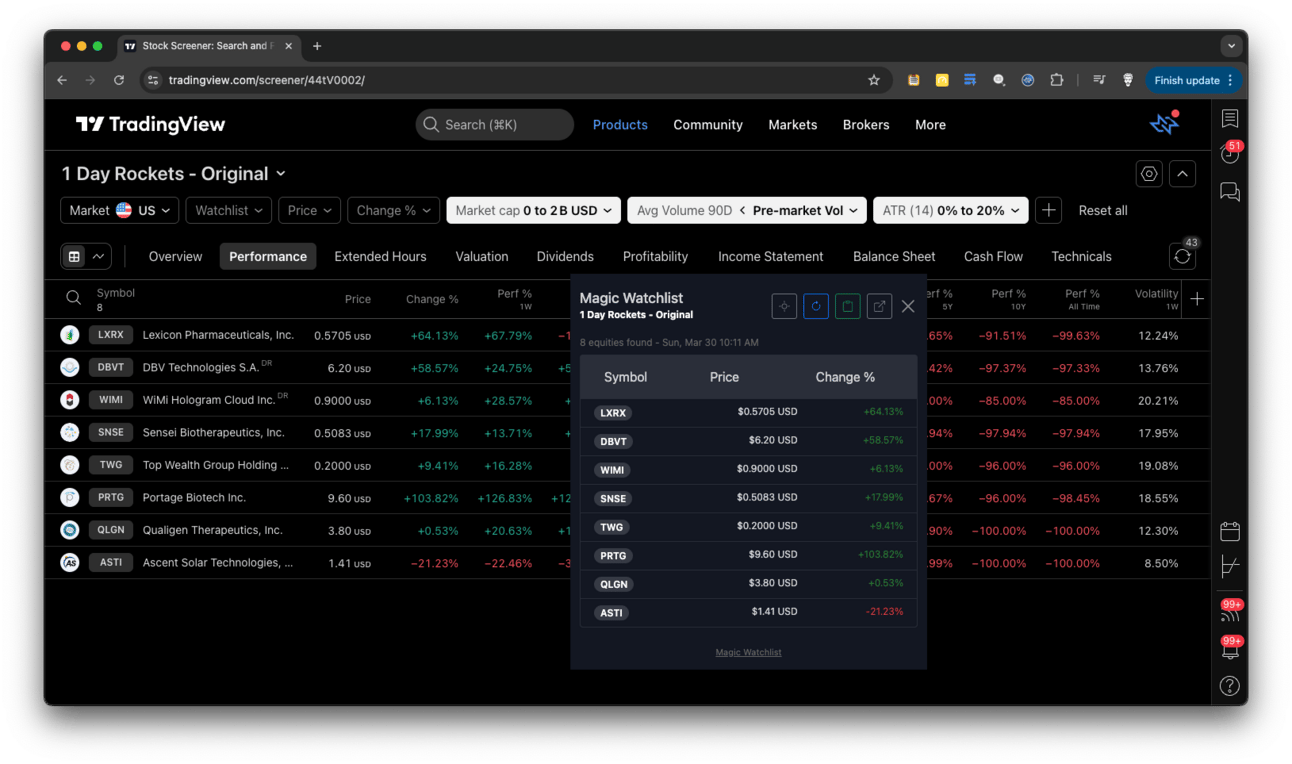Switch to the Cash Flow tab

click(993, 256)
